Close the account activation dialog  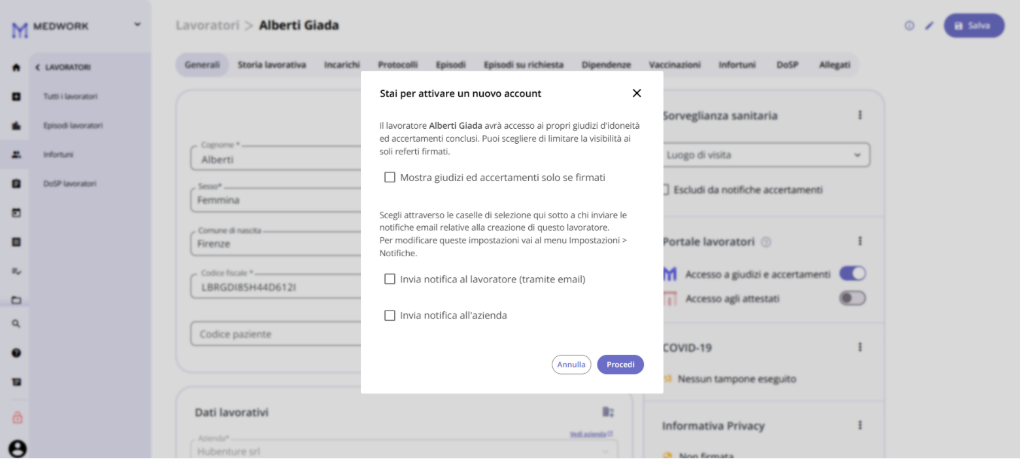point(637,93)
